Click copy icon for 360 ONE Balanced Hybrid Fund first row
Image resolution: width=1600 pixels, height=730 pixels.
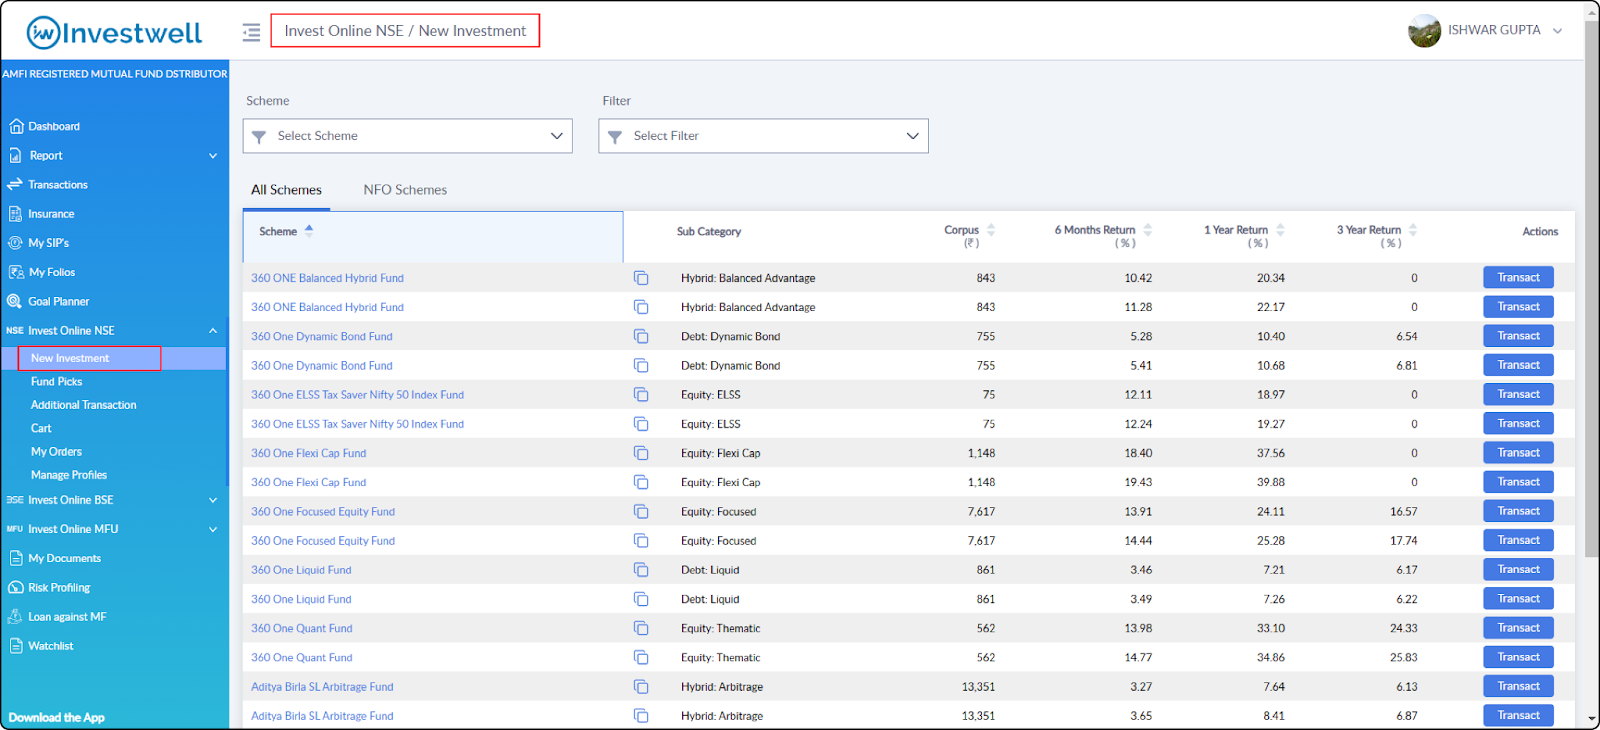pyautogui.click(x=641, y=278)
